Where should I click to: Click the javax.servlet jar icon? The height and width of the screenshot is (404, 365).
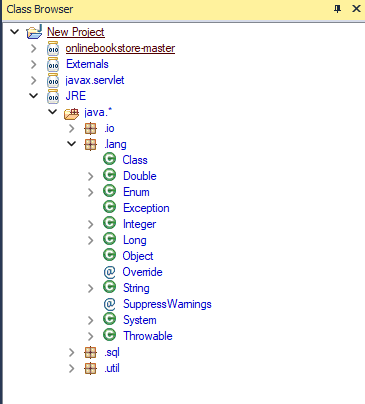[53, 80]
